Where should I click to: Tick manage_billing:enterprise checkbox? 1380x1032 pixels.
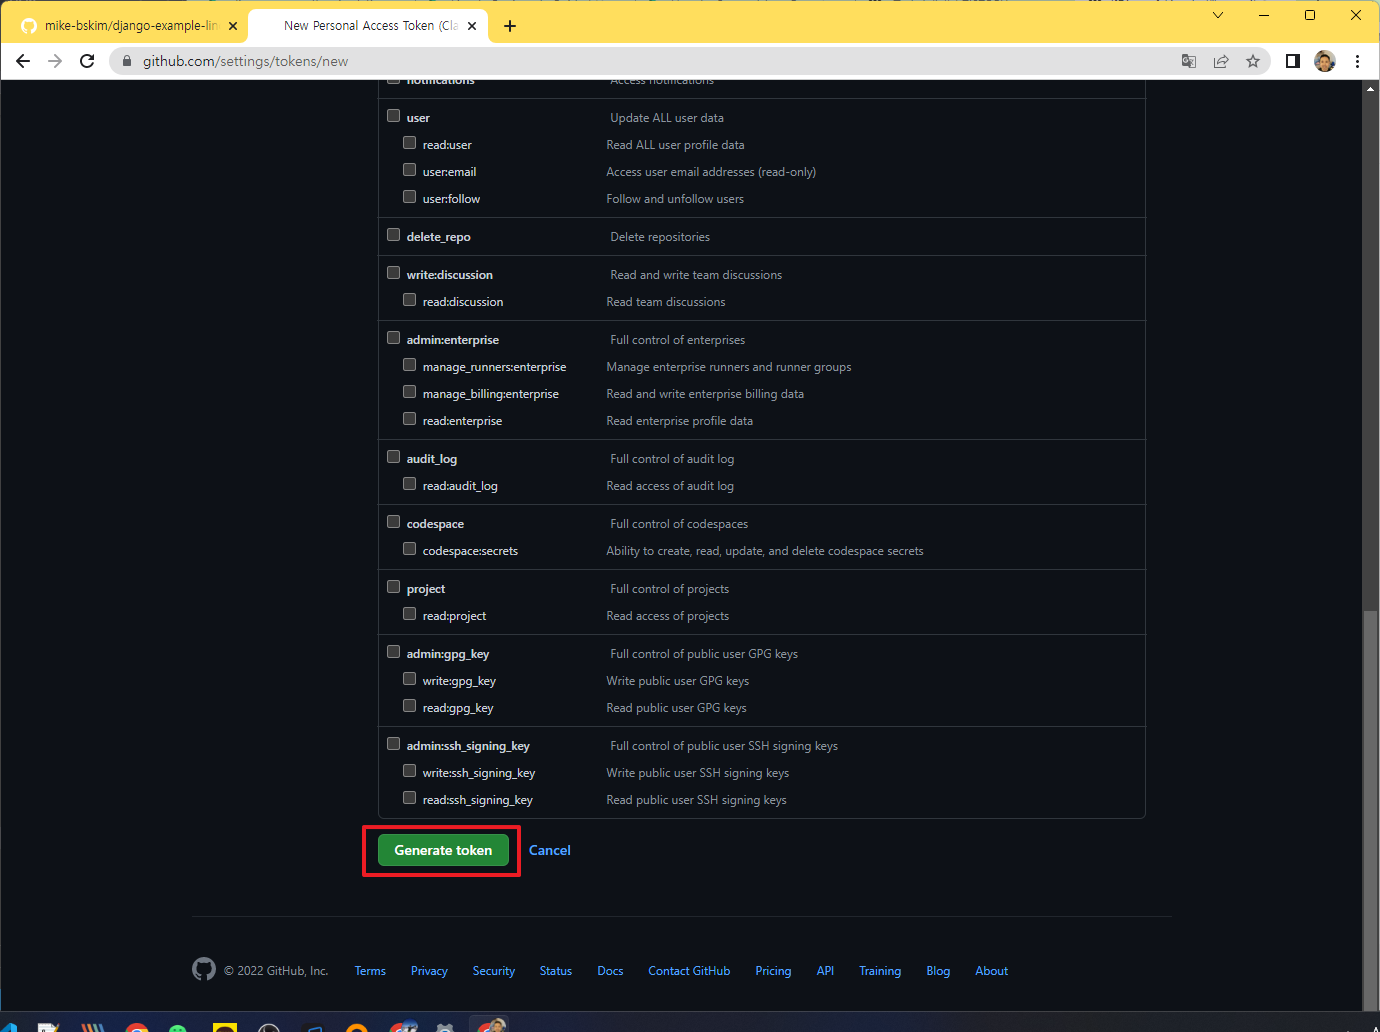(x=410, y=392)
